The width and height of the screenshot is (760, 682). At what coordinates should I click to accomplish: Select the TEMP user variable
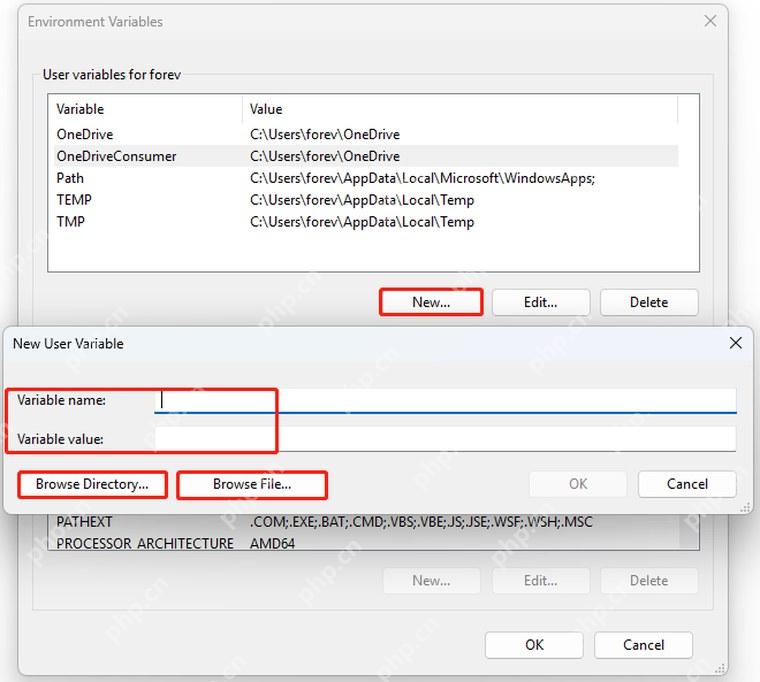point(366,200)
